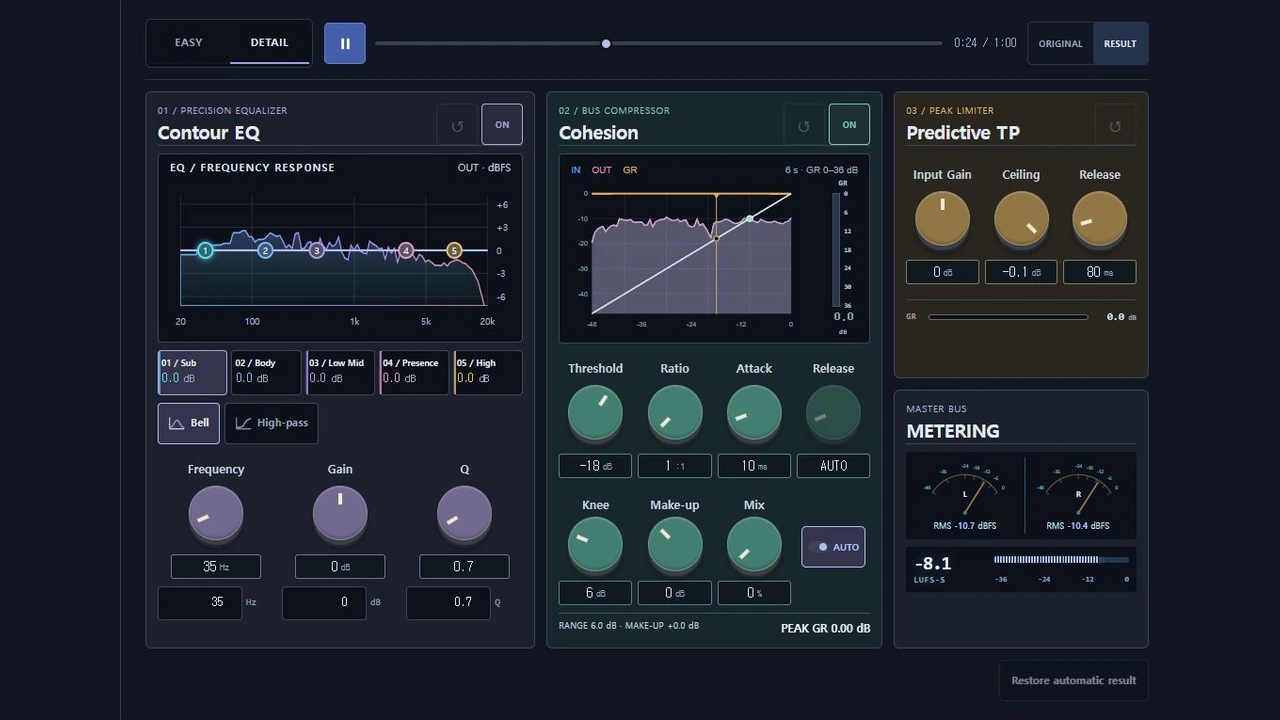Switch to the EASY tab

pyautogui.click(x=188, y=43)
